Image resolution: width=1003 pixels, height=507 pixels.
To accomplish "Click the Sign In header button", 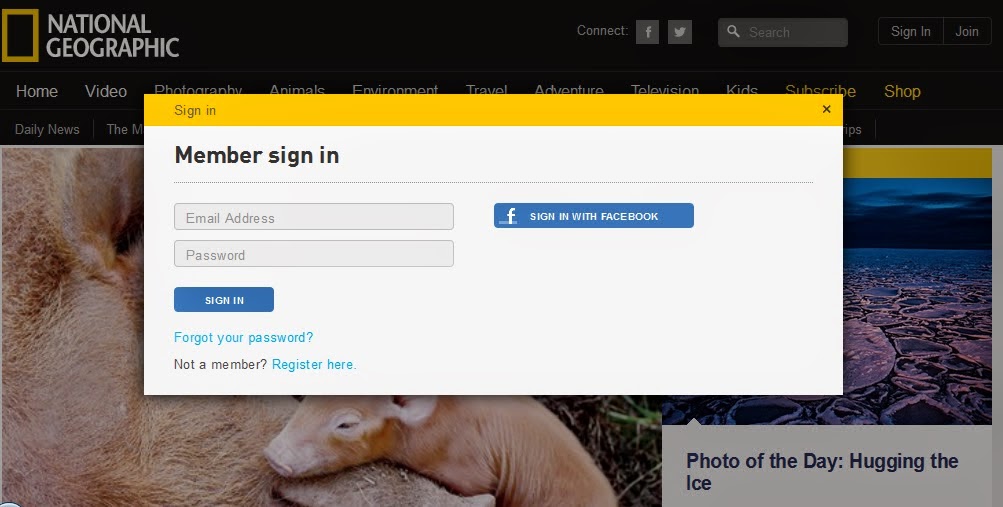I will click(910, 31).
